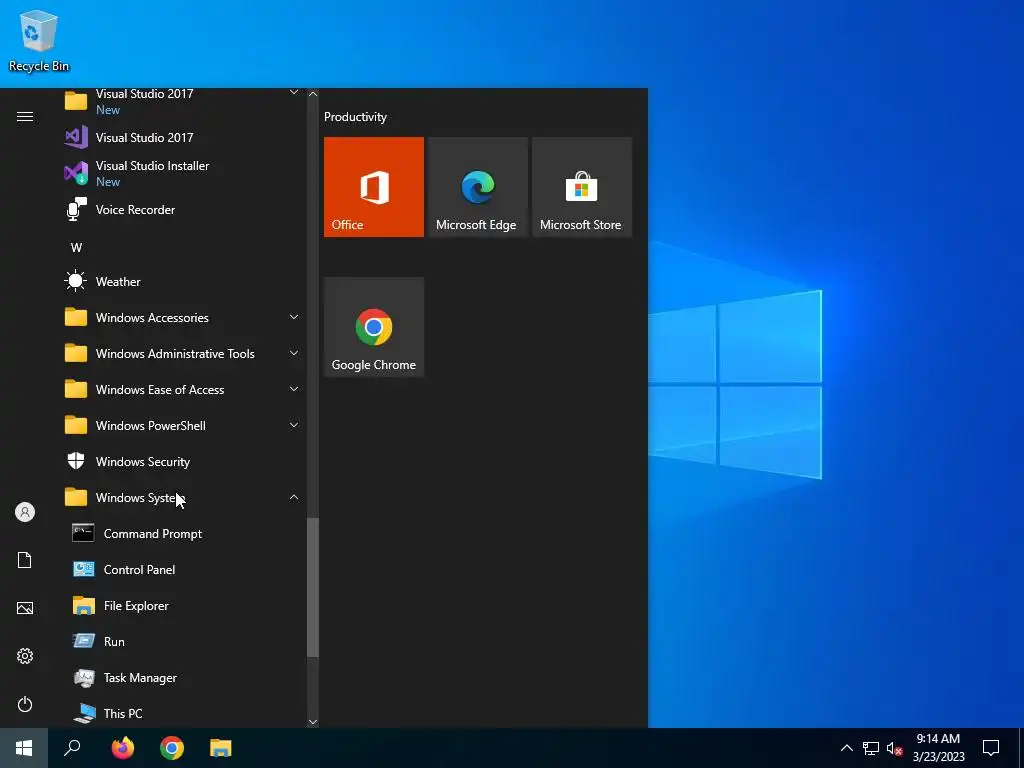This screenshot has width=1024, height=768.
Task: Open File Explorer from Windows System list
Action: pyautogui.click(x=183, y=605)
